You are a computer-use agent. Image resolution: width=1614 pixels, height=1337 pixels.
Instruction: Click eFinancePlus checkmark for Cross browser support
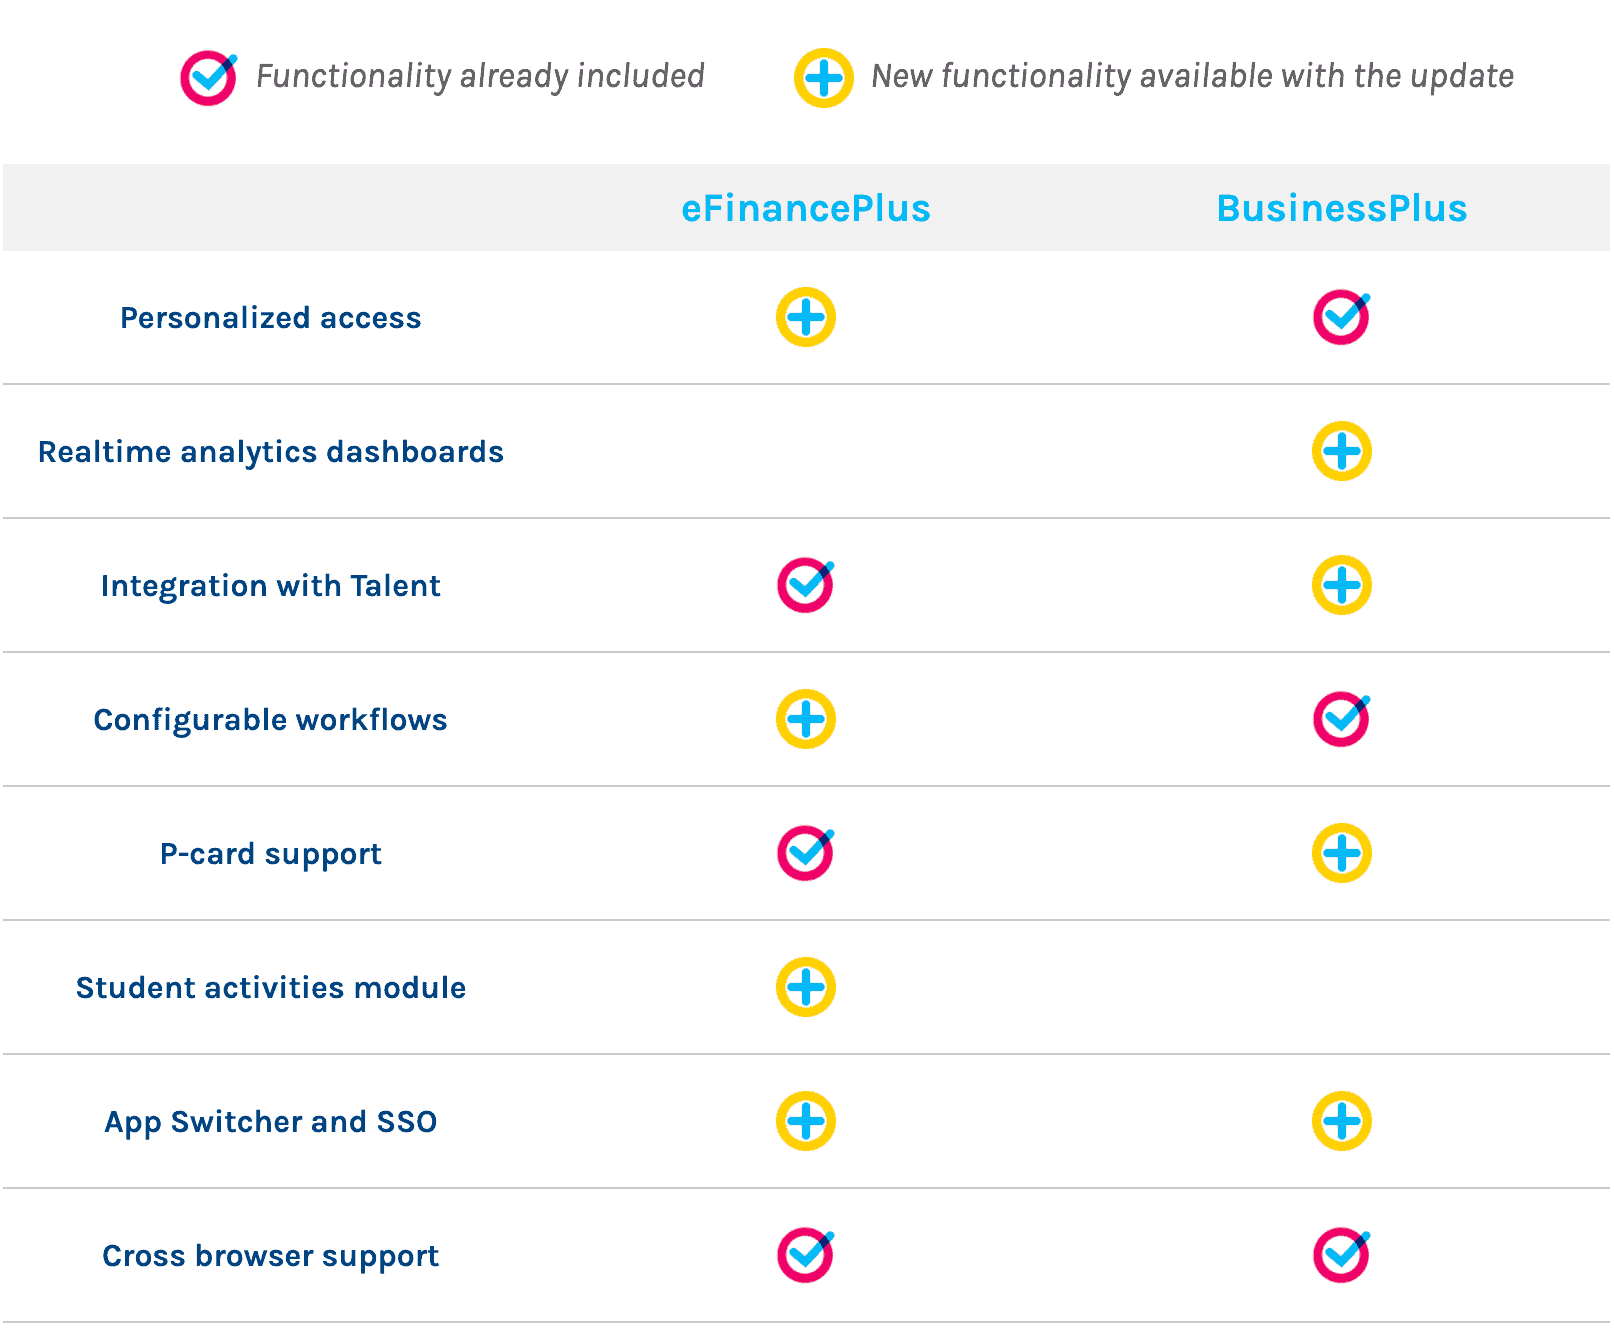[x=806, y=1256]
